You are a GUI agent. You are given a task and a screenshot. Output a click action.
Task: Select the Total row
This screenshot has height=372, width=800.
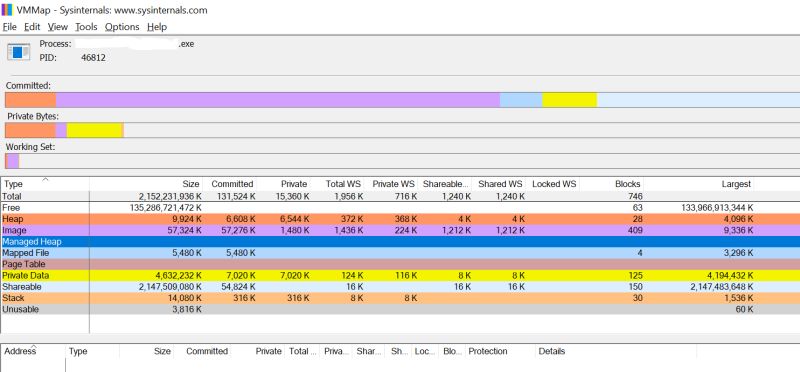tap(400, 196)
